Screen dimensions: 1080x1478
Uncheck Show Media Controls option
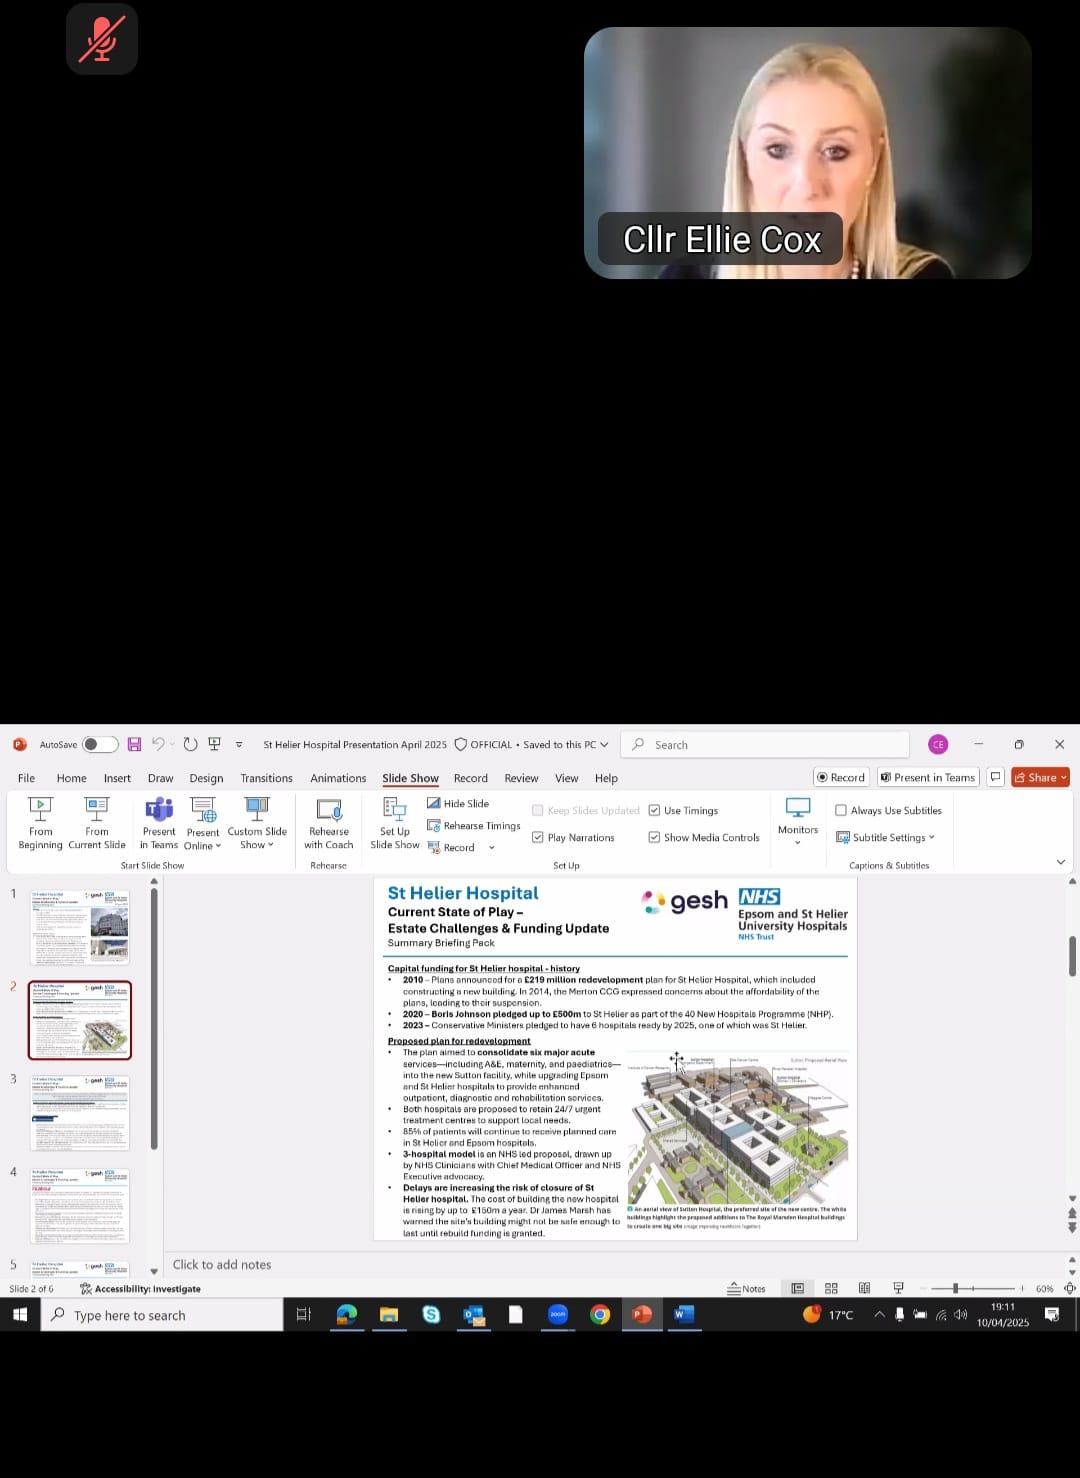(x=654, y=838)
